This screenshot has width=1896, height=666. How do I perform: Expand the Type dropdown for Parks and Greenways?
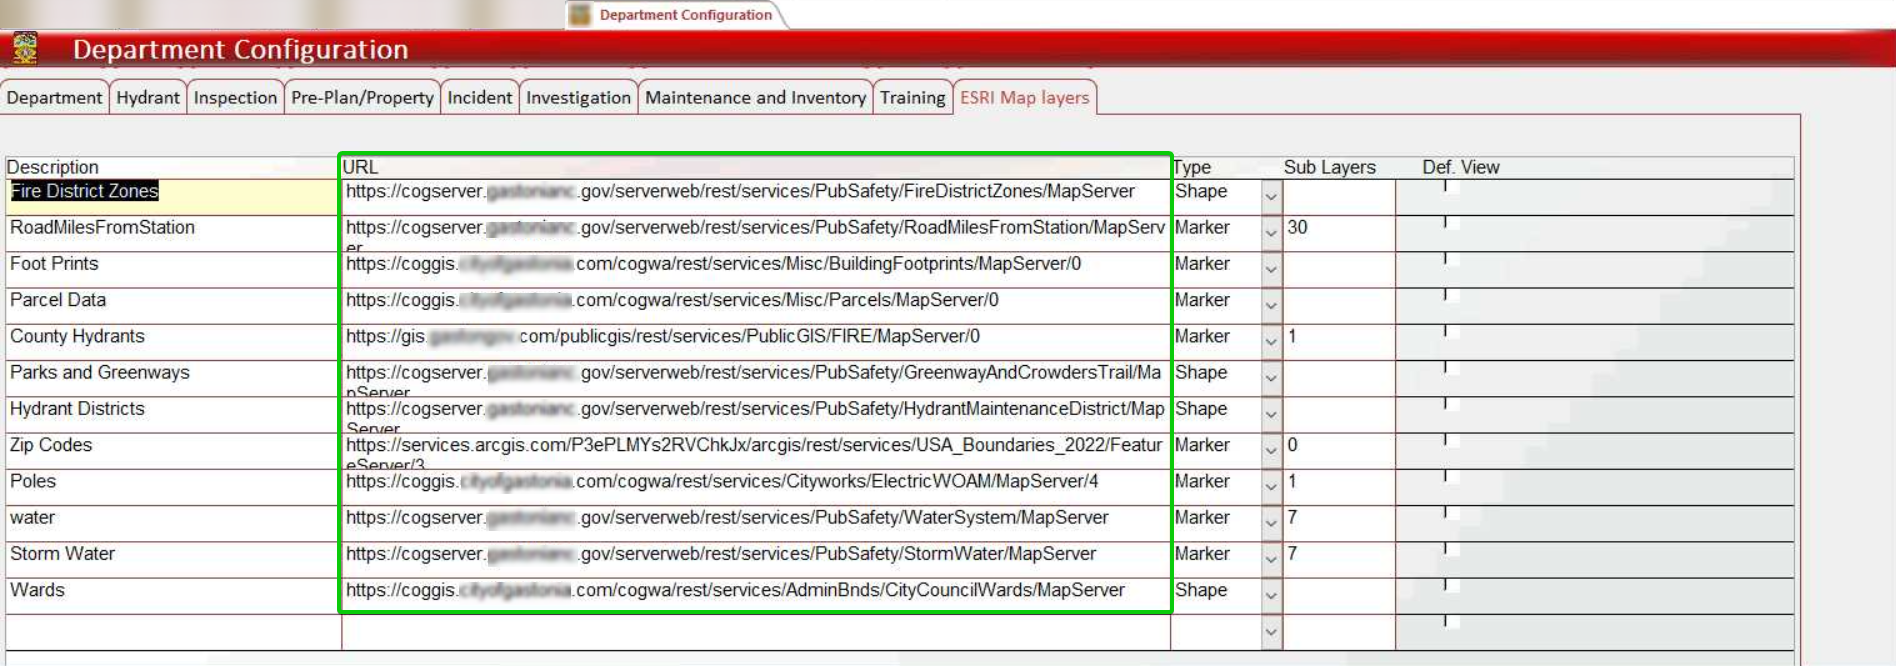click(1271, 378)
